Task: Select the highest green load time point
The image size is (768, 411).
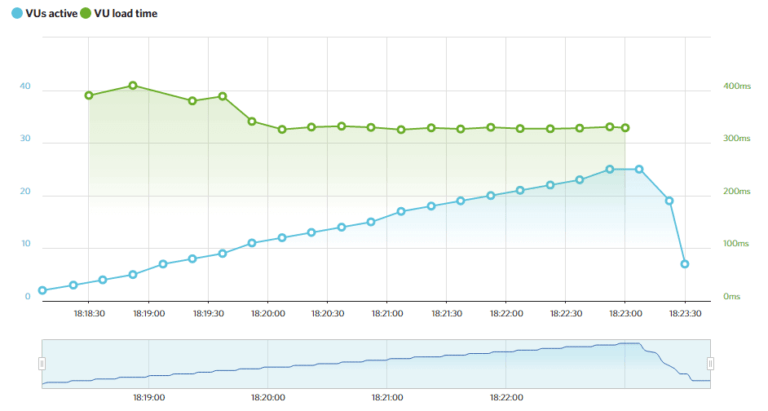Action: coord(133,86)
